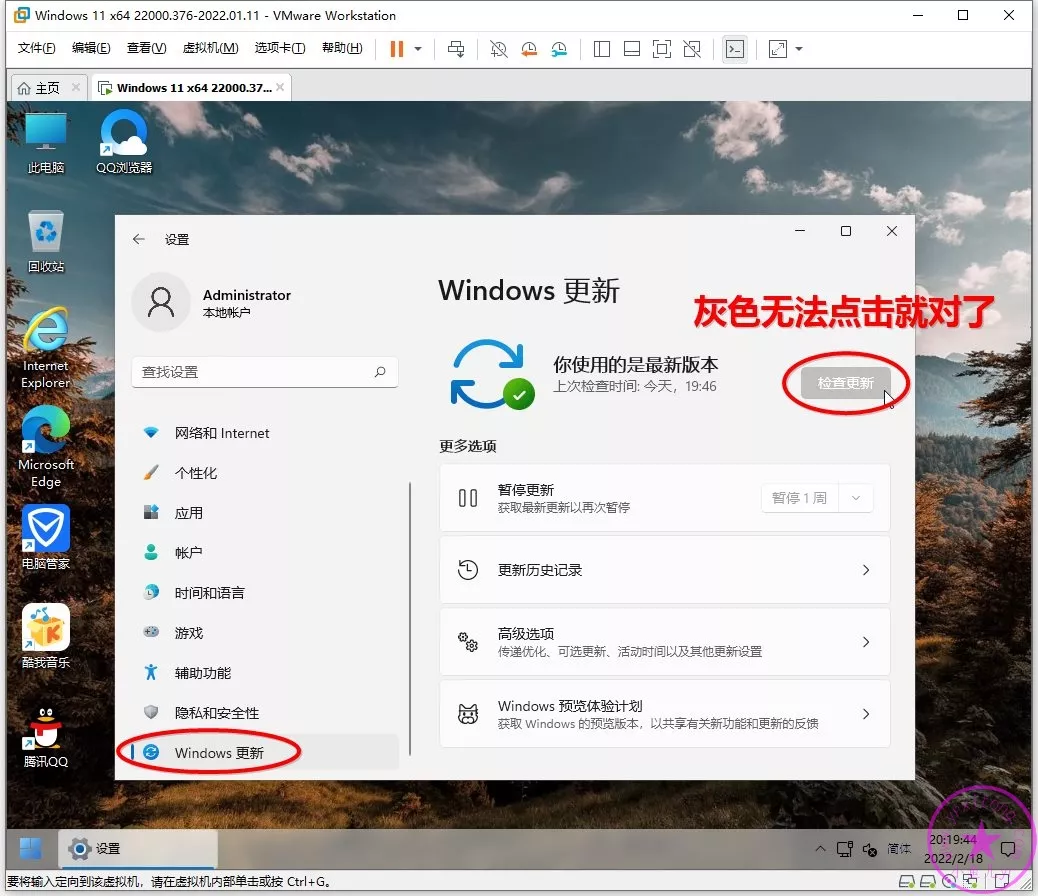Open 高级选项 settings entry
This screenshot has width=1038, height=896.
tap(664, 642)
